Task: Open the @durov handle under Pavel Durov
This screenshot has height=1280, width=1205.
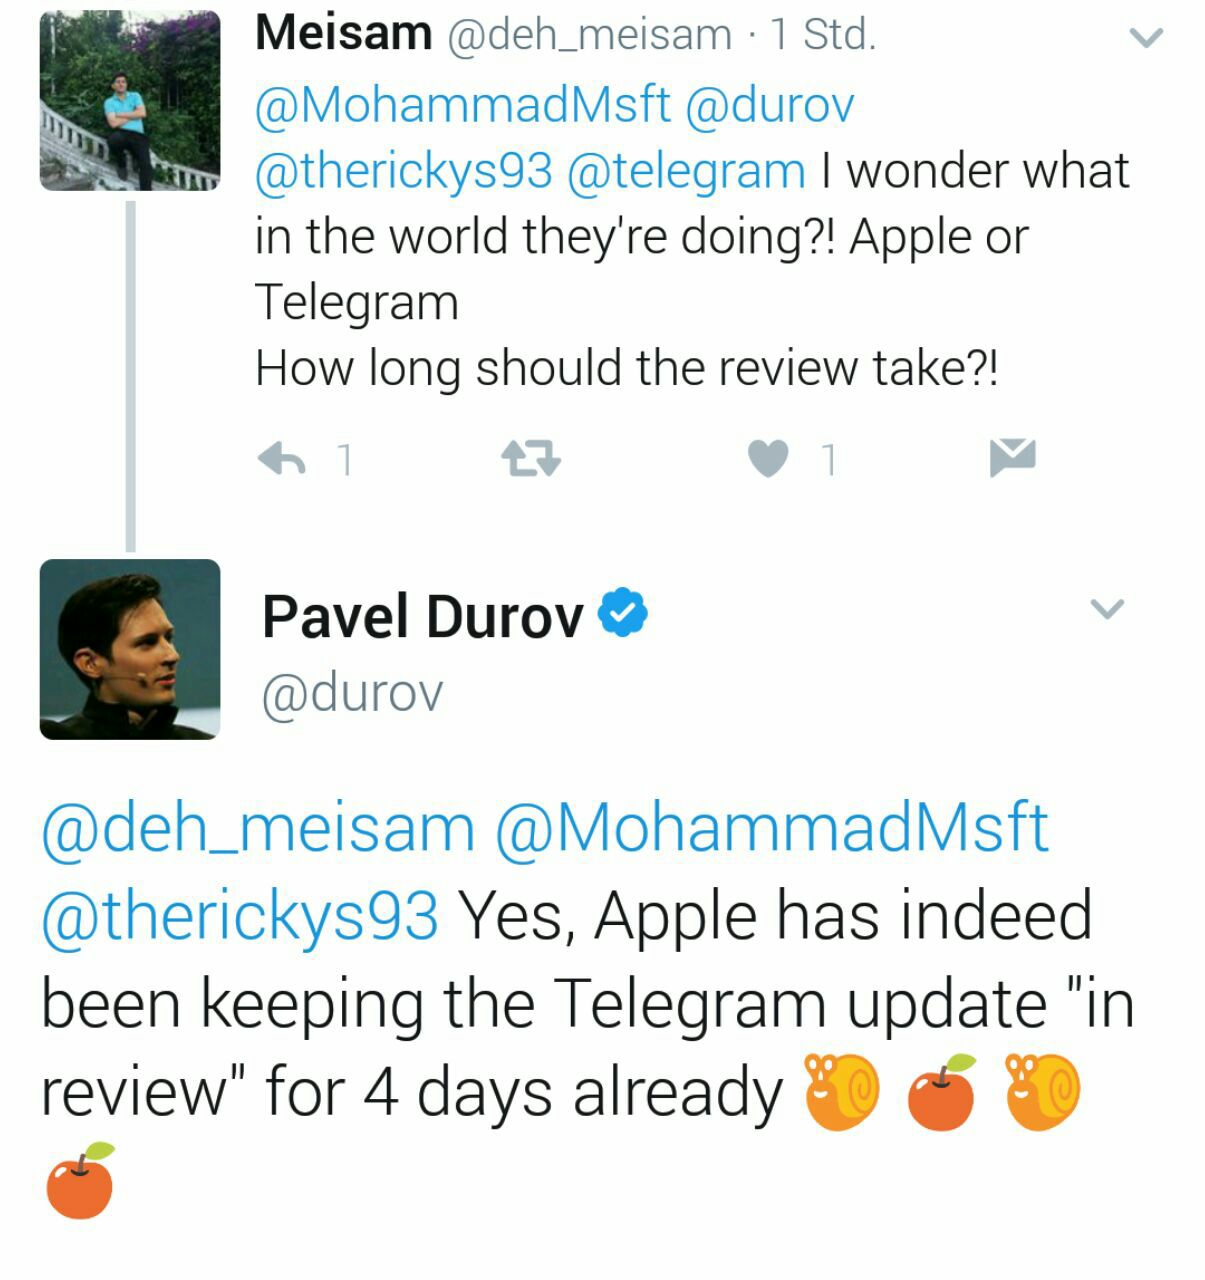Action: point(352,693)
